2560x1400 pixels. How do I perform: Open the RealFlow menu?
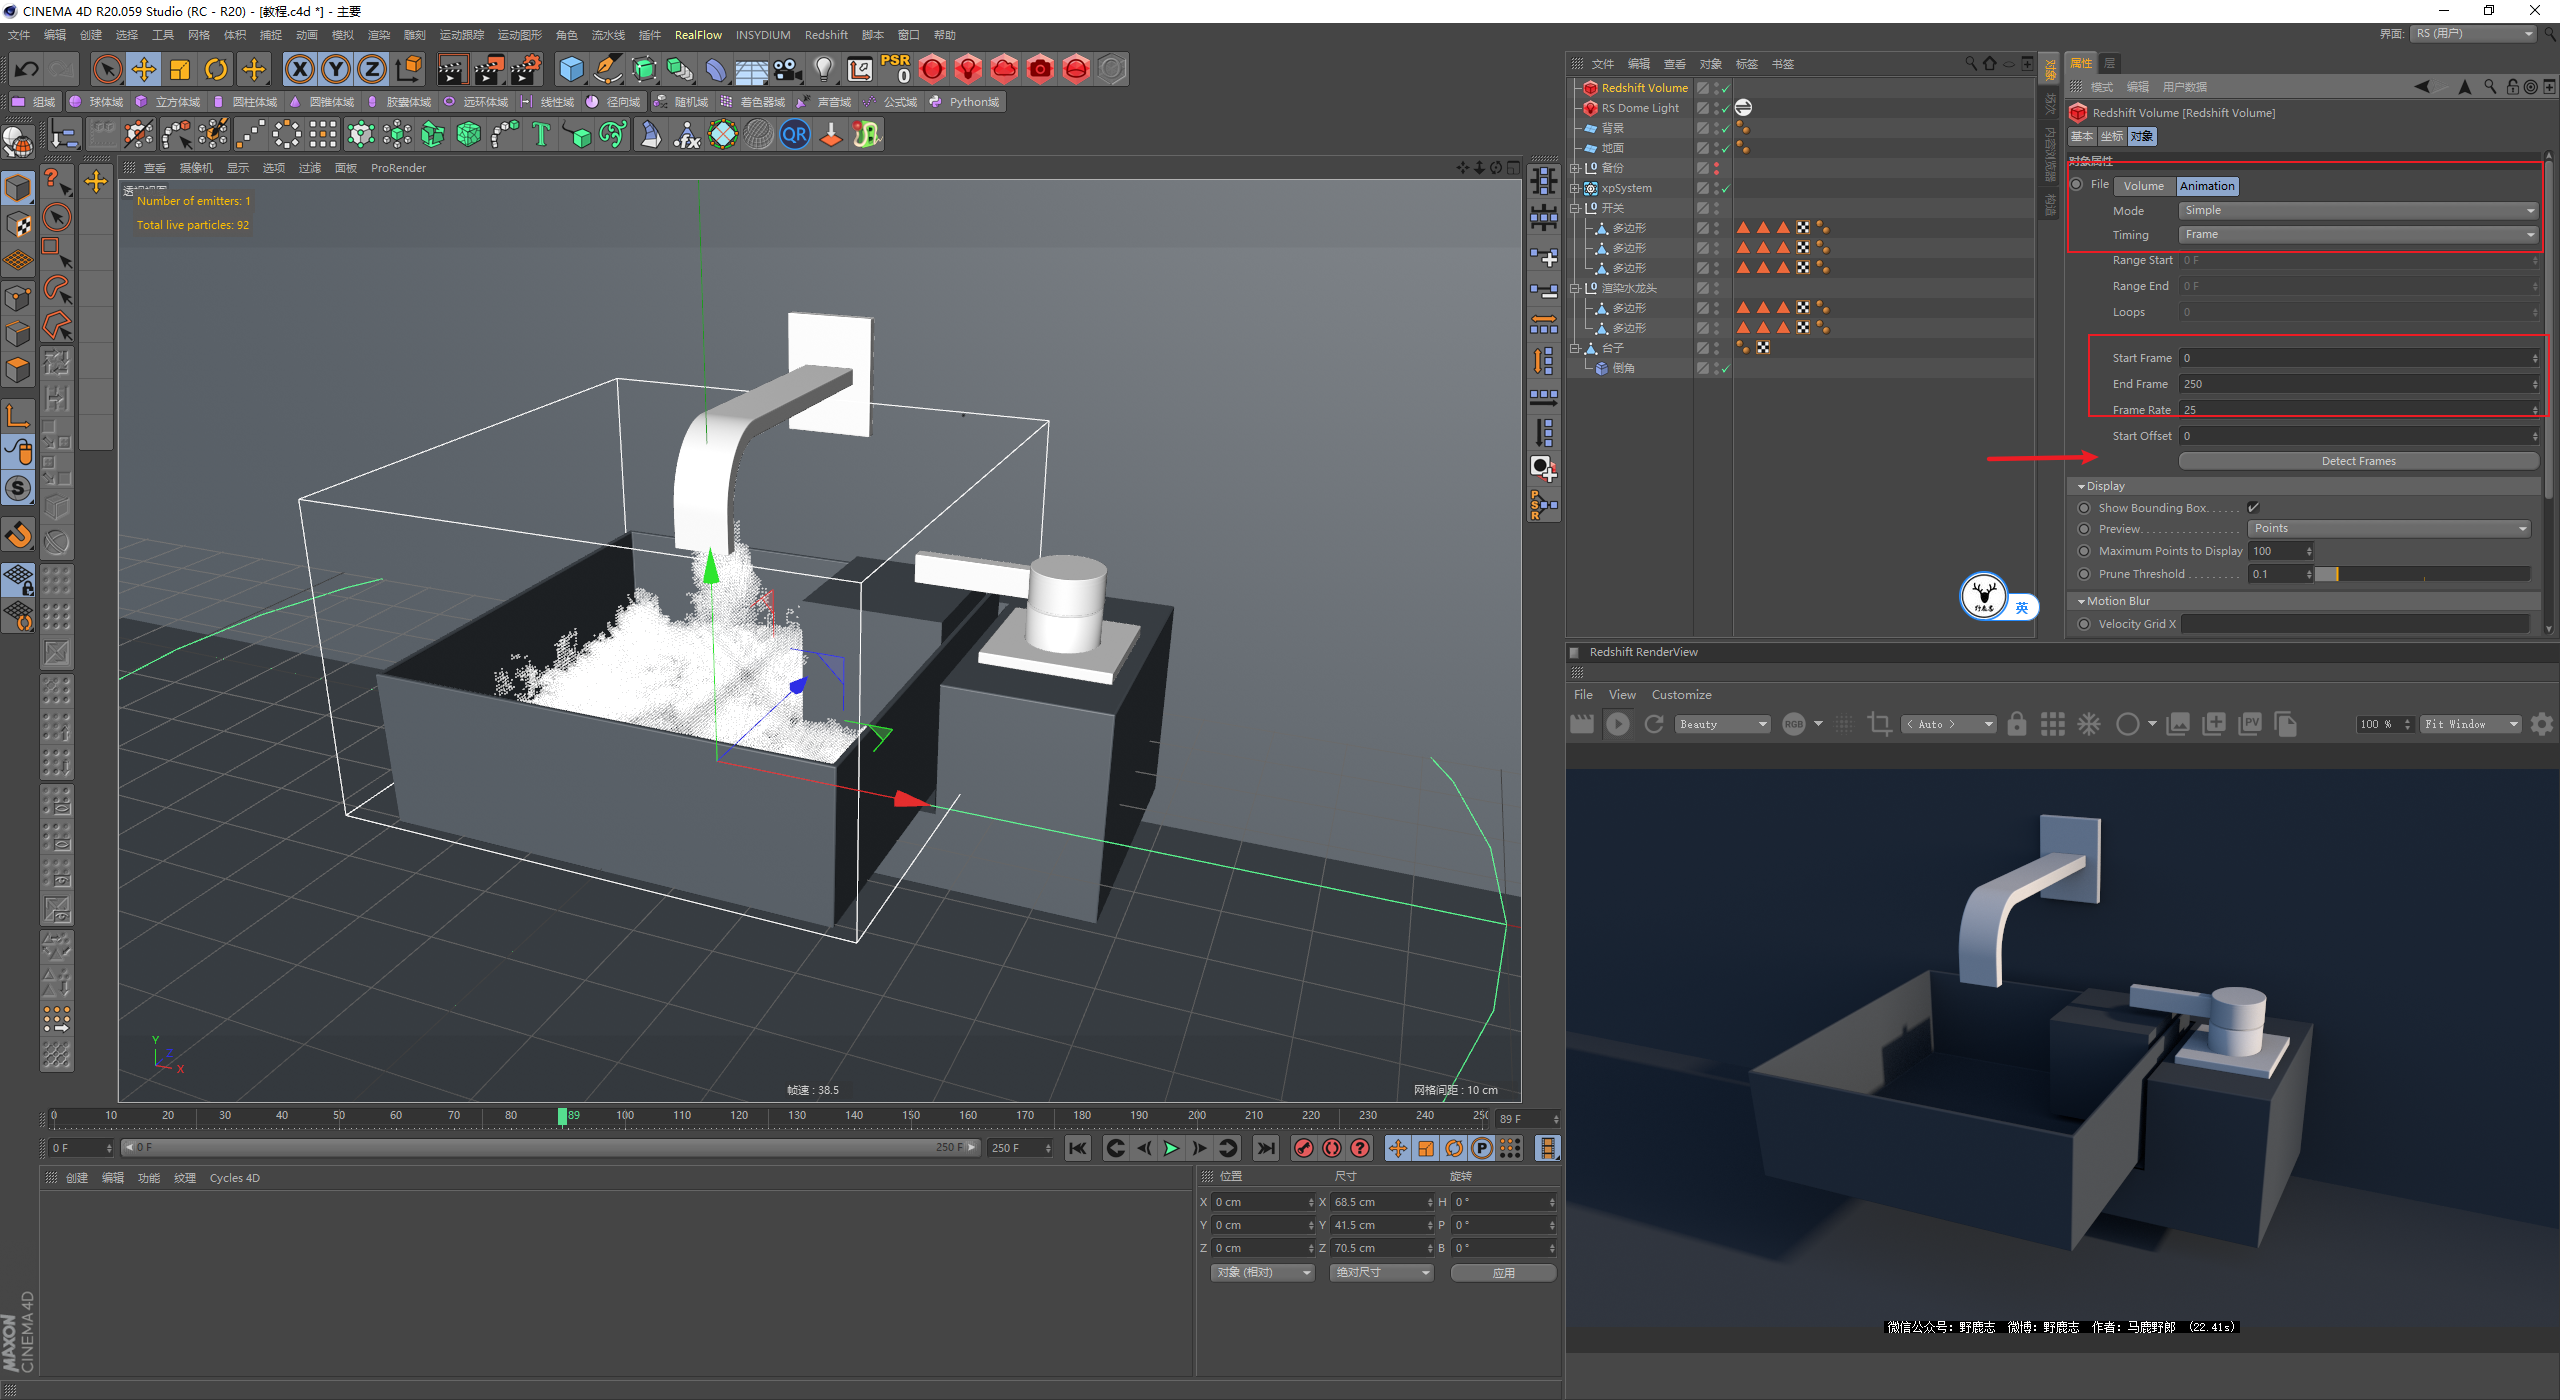click(x=697, y=35)
